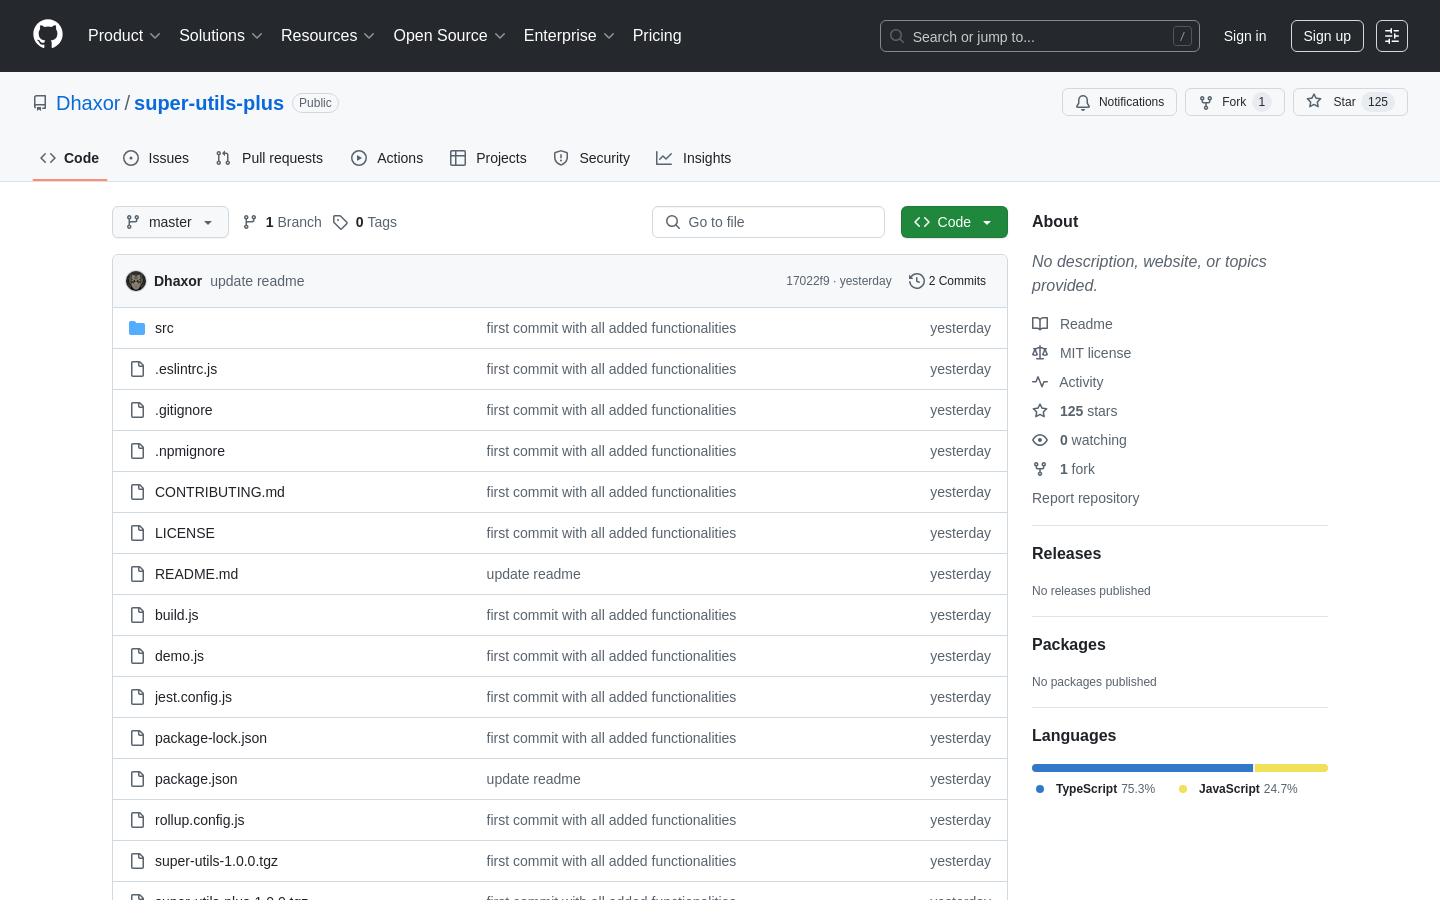Click the file icon for package.json

[x=137, y=779]
